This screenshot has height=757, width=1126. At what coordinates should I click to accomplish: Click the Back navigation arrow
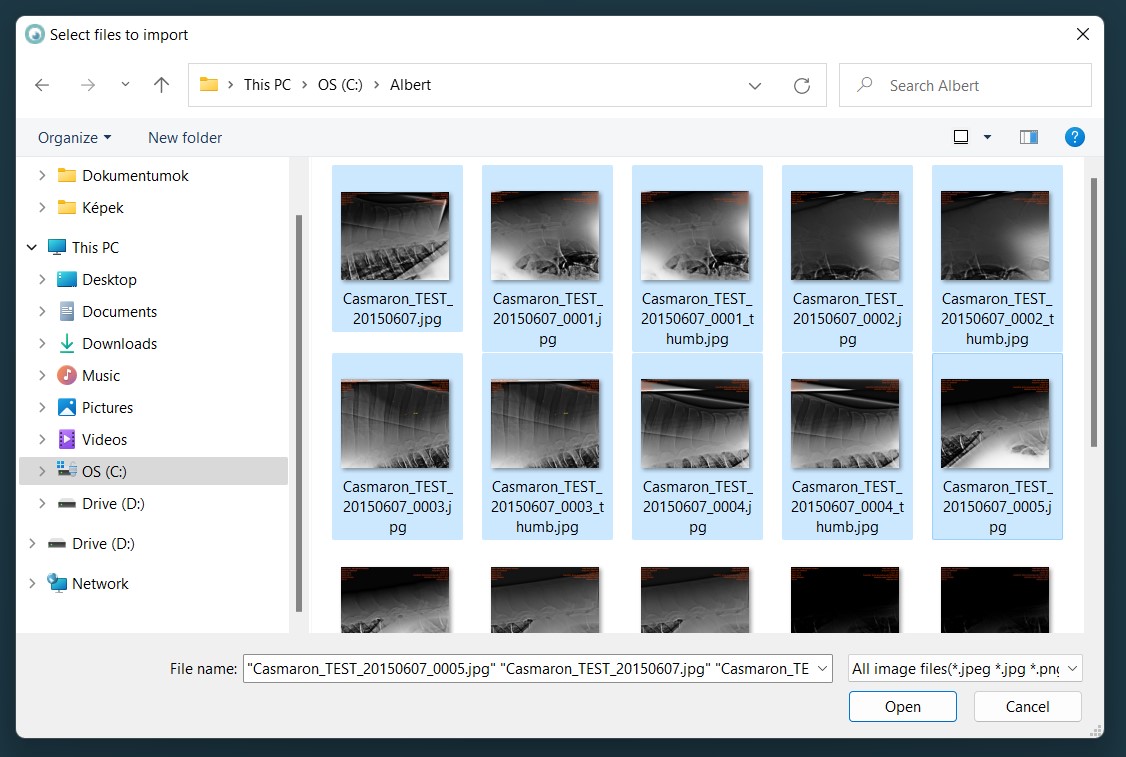tap(42, 86)
